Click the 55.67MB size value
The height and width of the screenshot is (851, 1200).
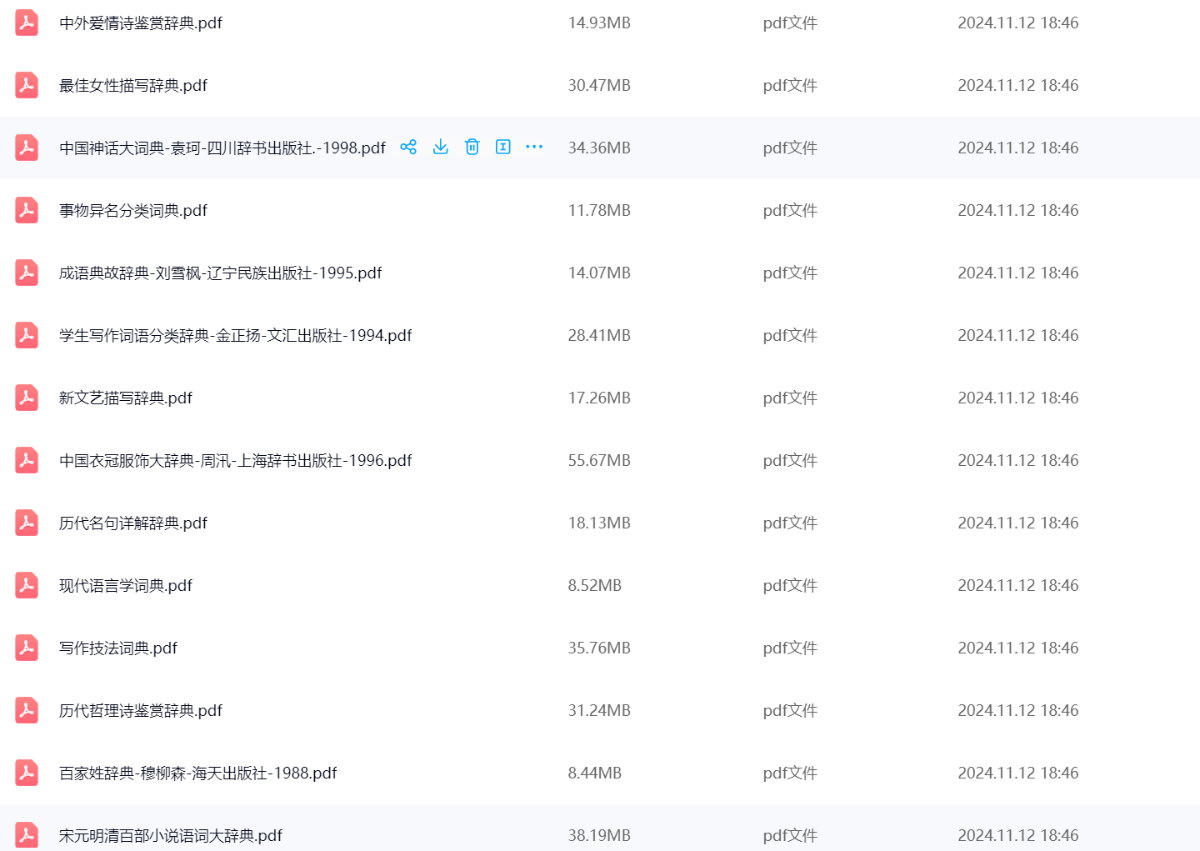pyautogui.click(x=599, y=461)
